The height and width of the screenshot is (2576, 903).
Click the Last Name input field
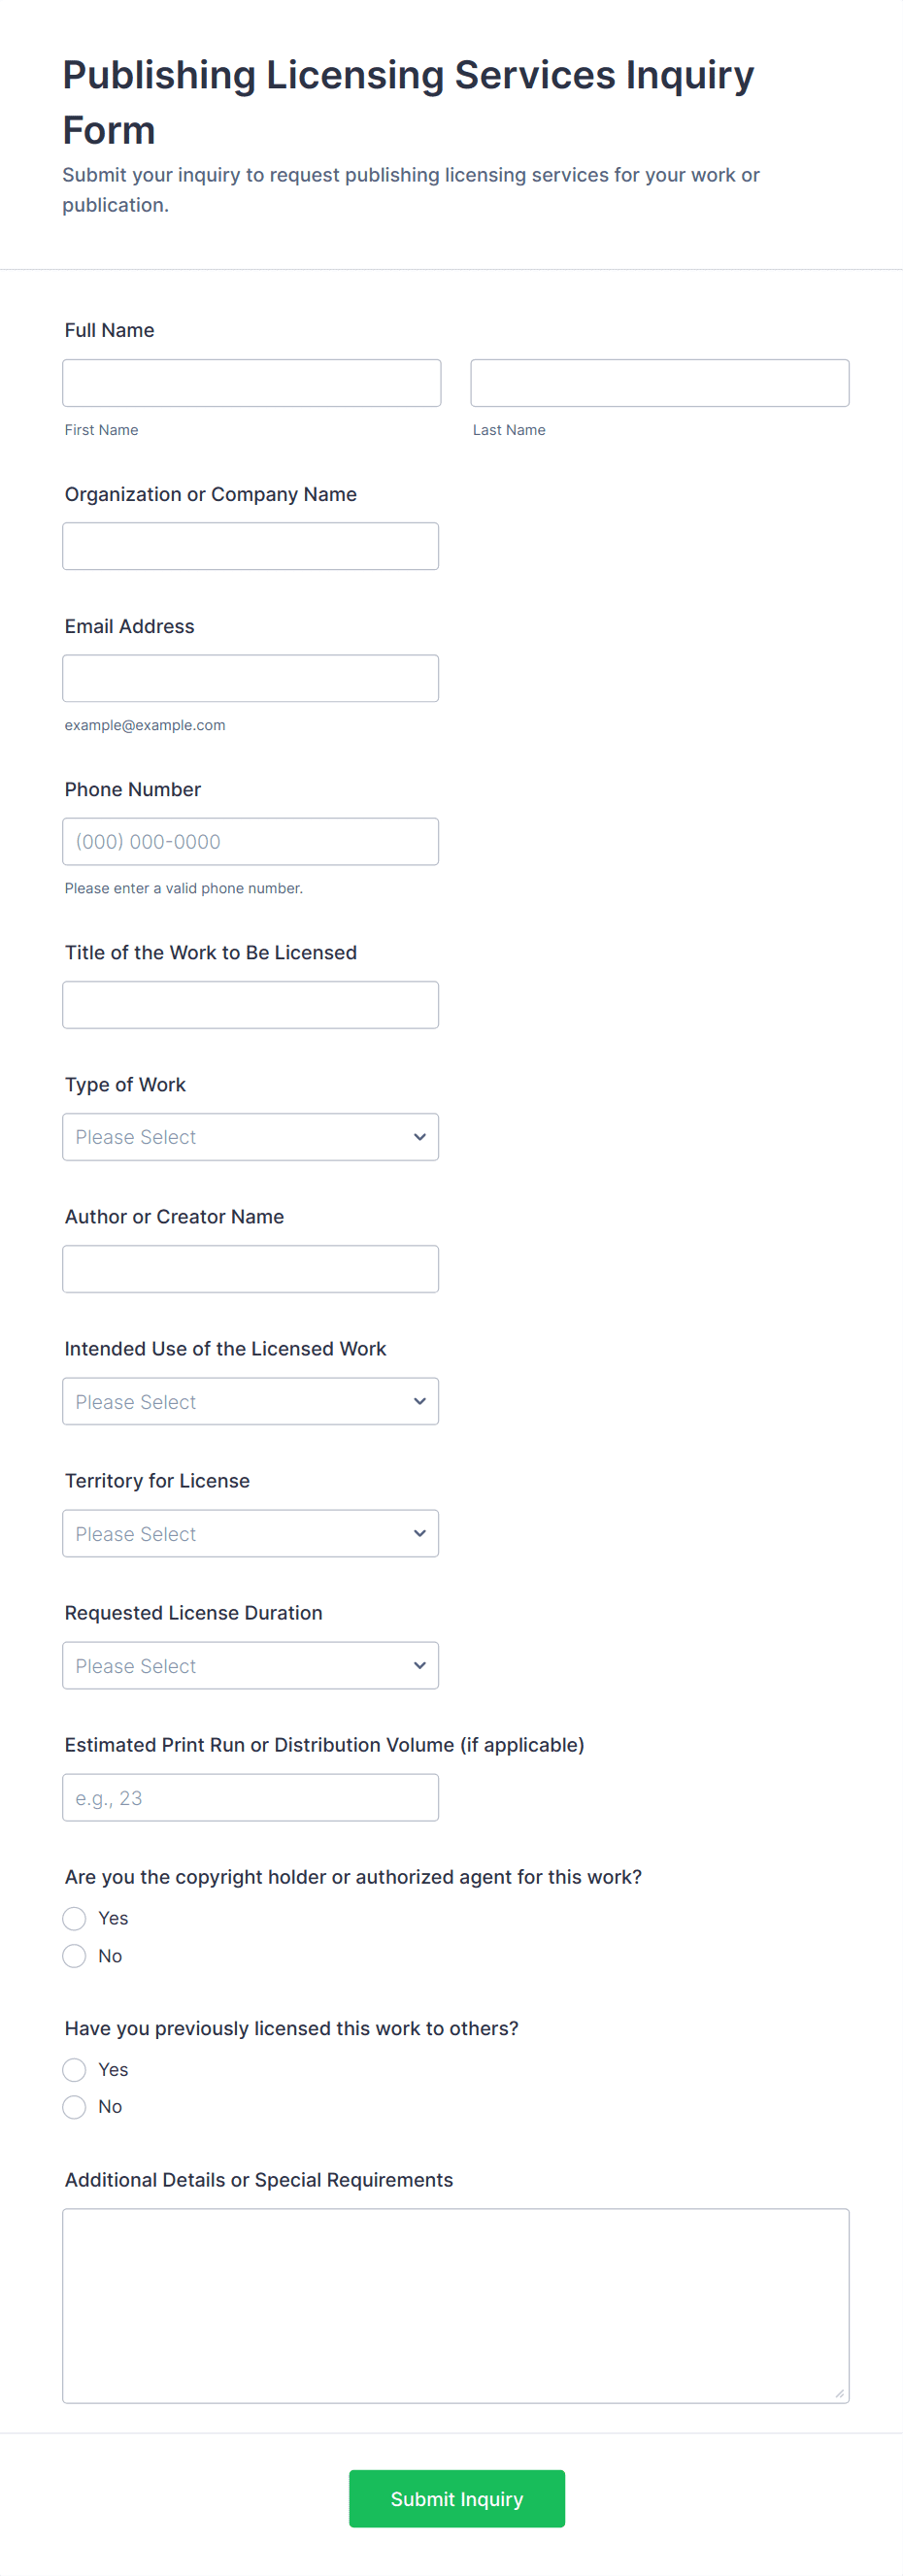click(x=659, y=383)
